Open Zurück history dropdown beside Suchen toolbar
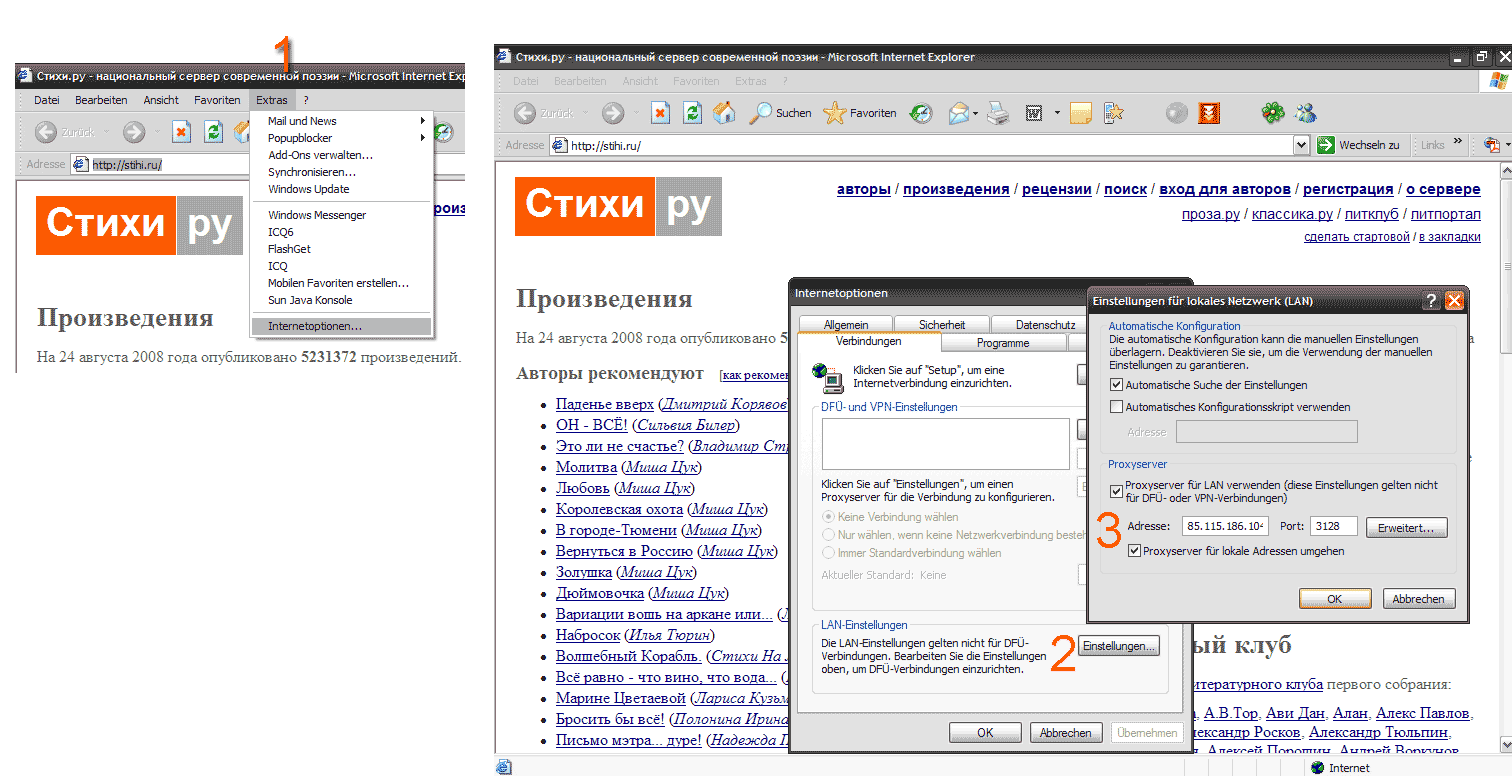1512x782 pixels. point(586,113)
